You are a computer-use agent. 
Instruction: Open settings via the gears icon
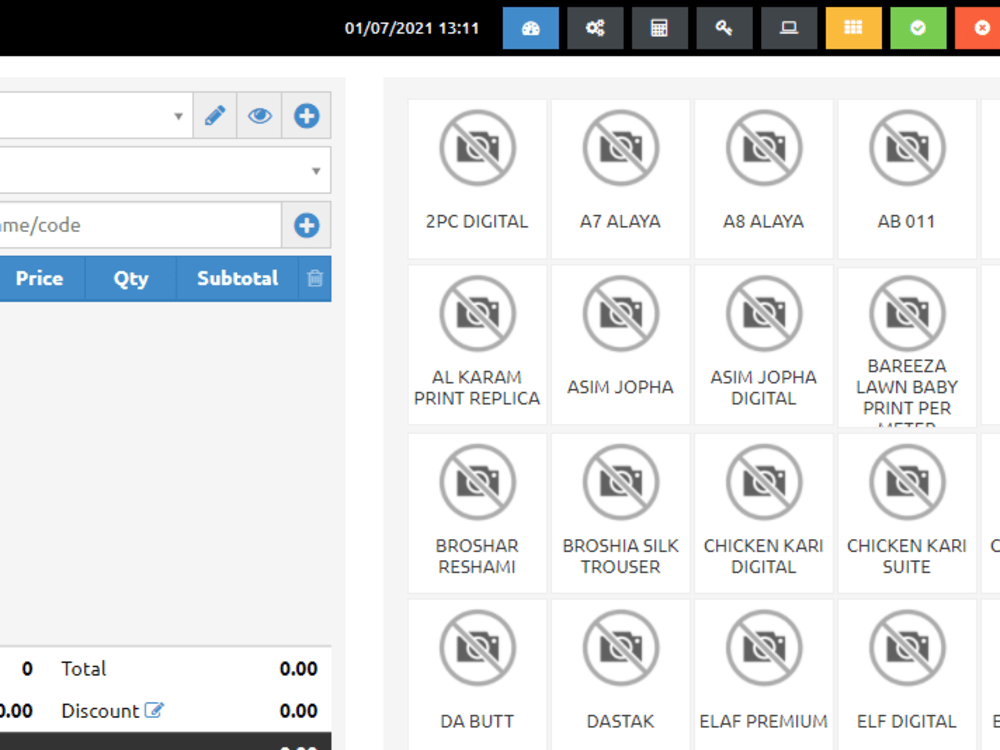[x=595, y=28]
